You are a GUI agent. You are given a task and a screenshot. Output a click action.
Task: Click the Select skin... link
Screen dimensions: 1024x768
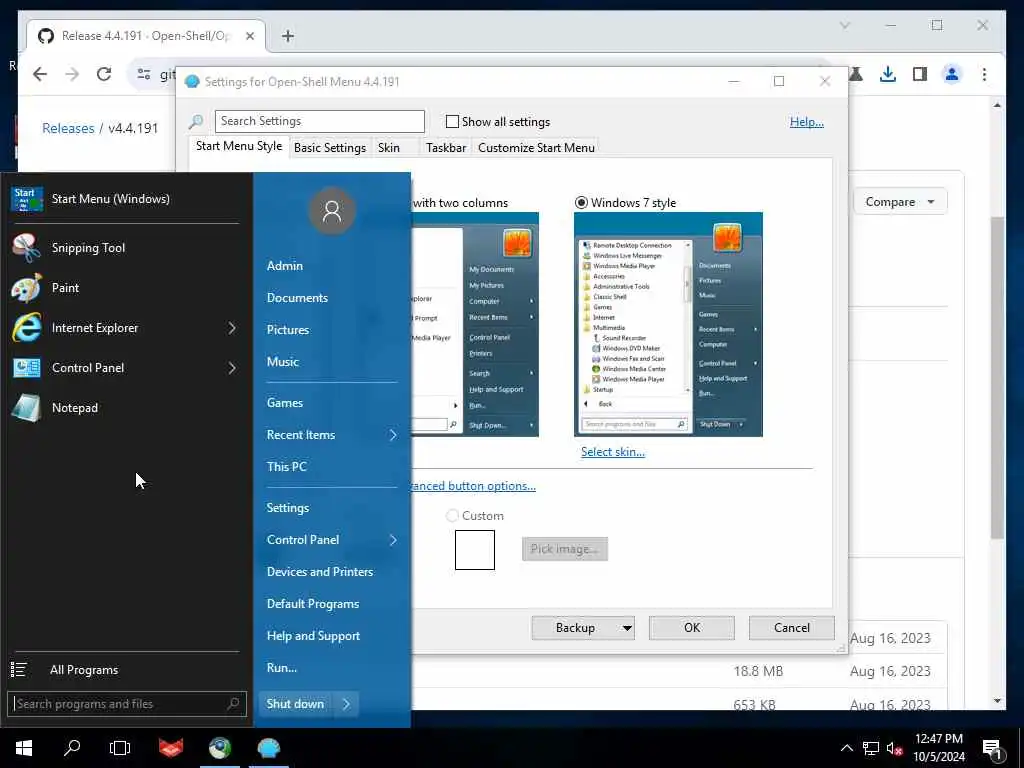(613, 452)
